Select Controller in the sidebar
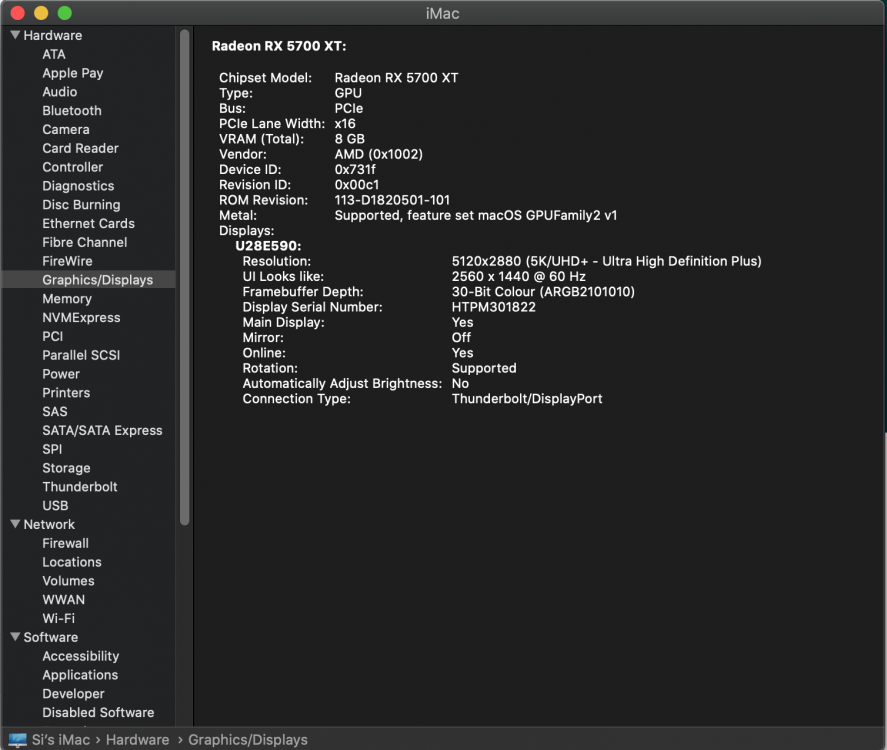Image resolution: width=887 pixels, height=750 pixels. [x=72, y=167]
